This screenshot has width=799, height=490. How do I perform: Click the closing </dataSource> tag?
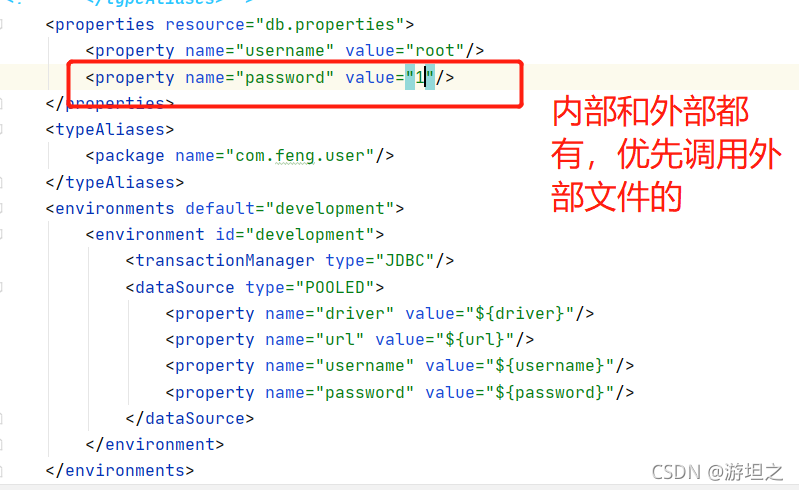tap(190, 419)
